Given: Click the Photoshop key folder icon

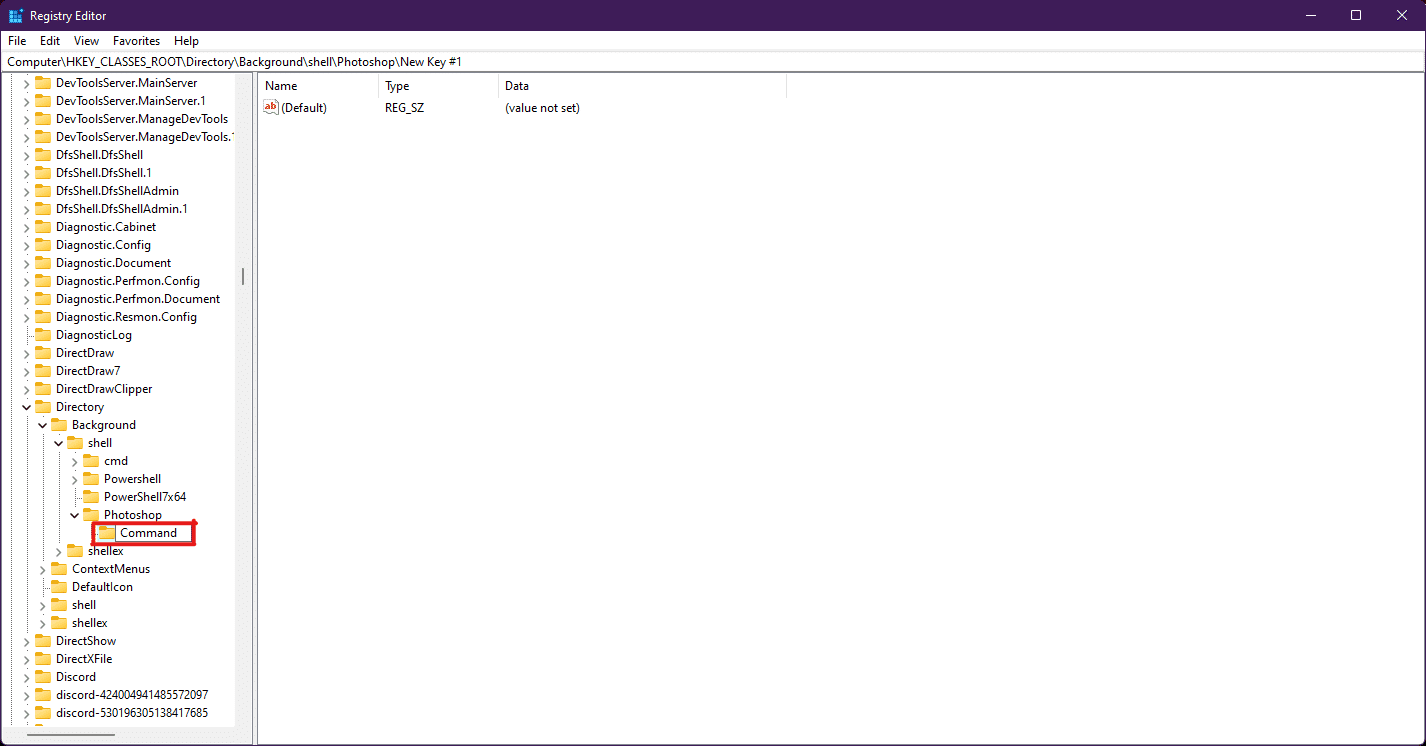Looking at the screenshot, I should [89, 514].
